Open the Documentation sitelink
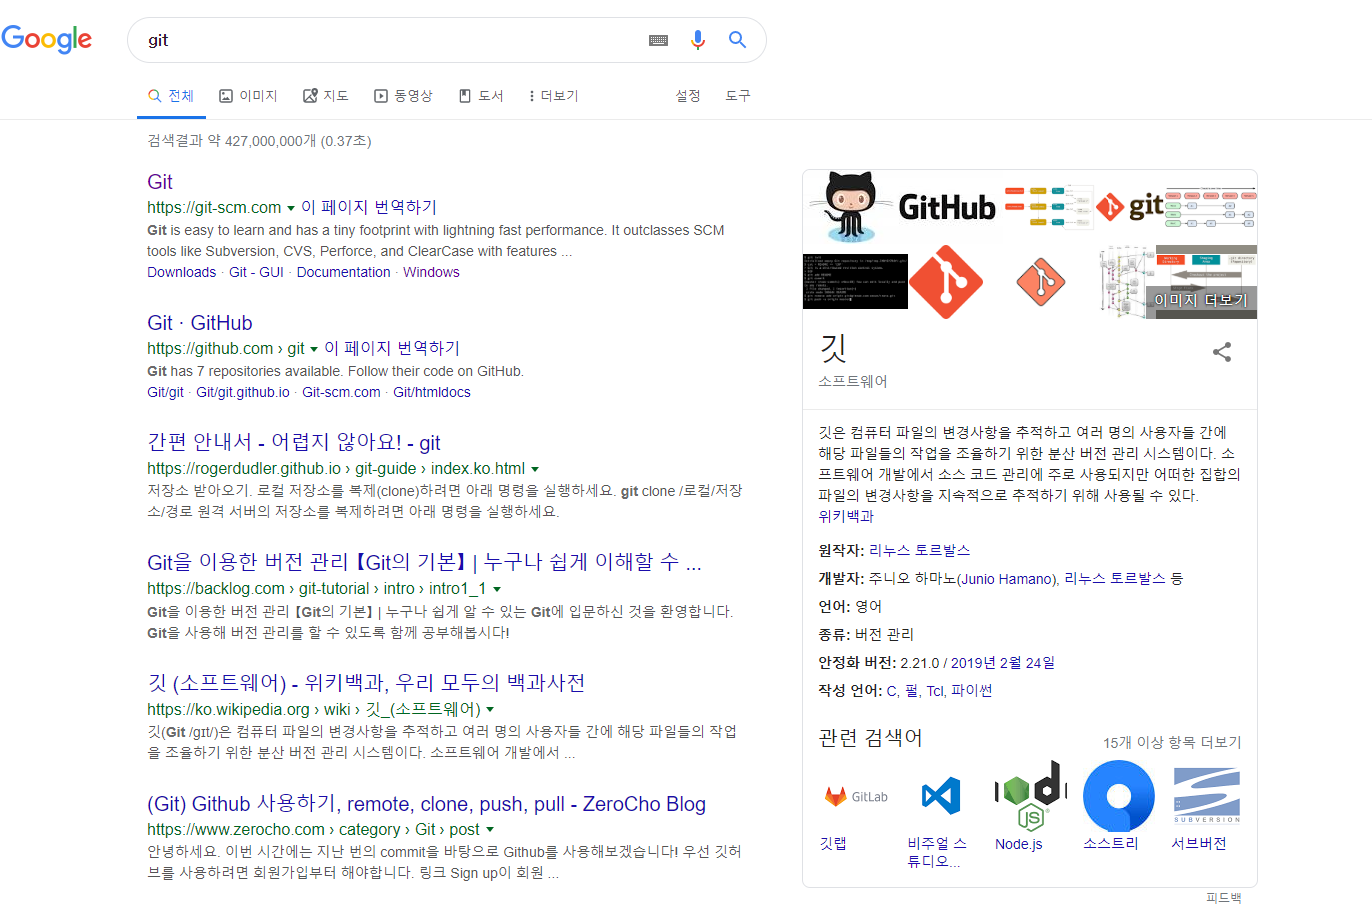 click(x=343, y=272)
